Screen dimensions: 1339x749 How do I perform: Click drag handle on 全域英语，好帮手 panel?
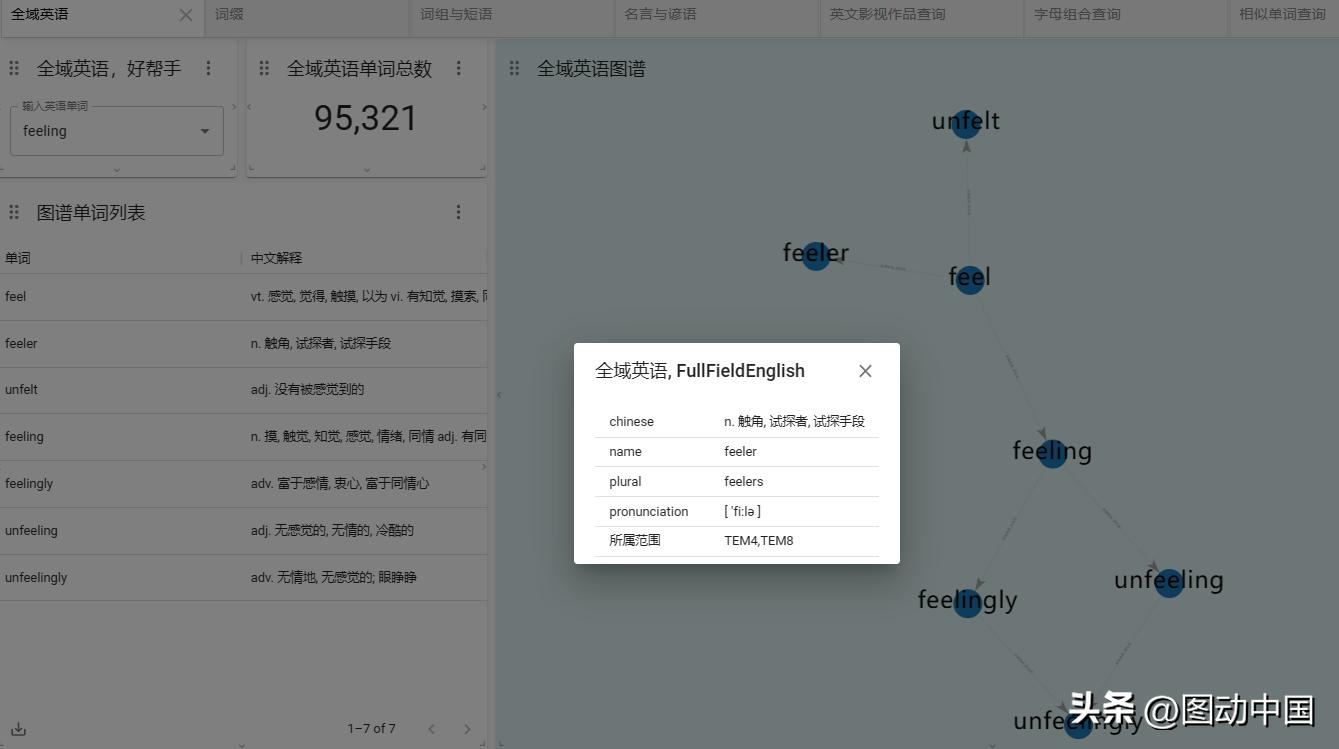click(14, 68)
